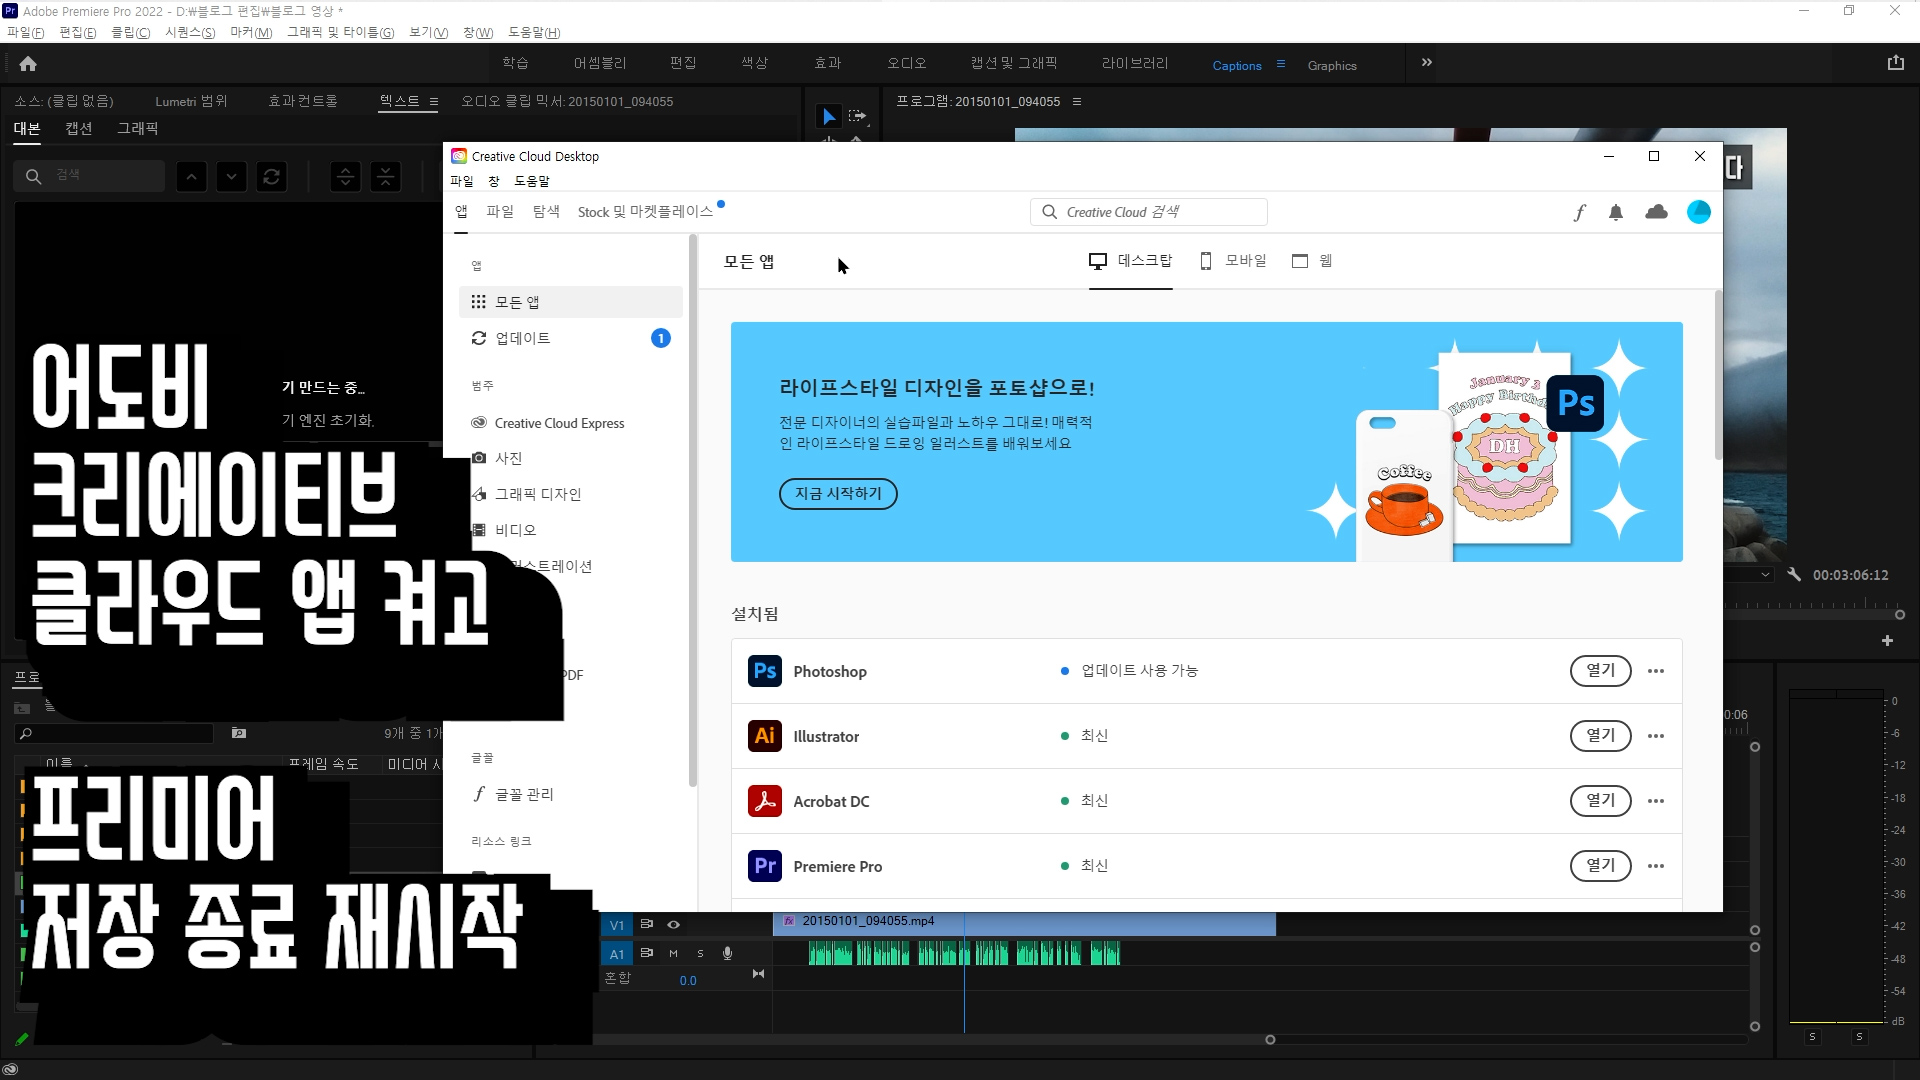Click 열기 button for Illustrator
Viewport: 1920px width, 1080px height.
click(x=1600, y=736)
